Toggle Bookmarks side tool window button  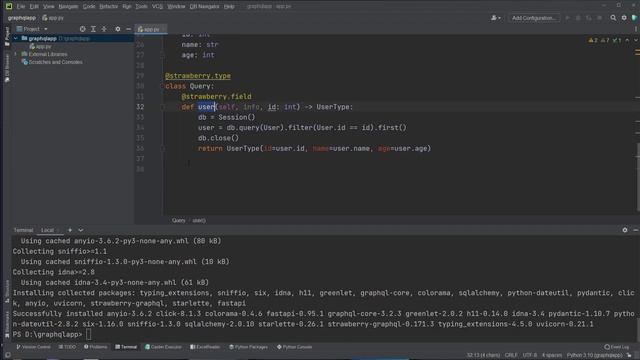pyautogui.click(x=7, y=325)
